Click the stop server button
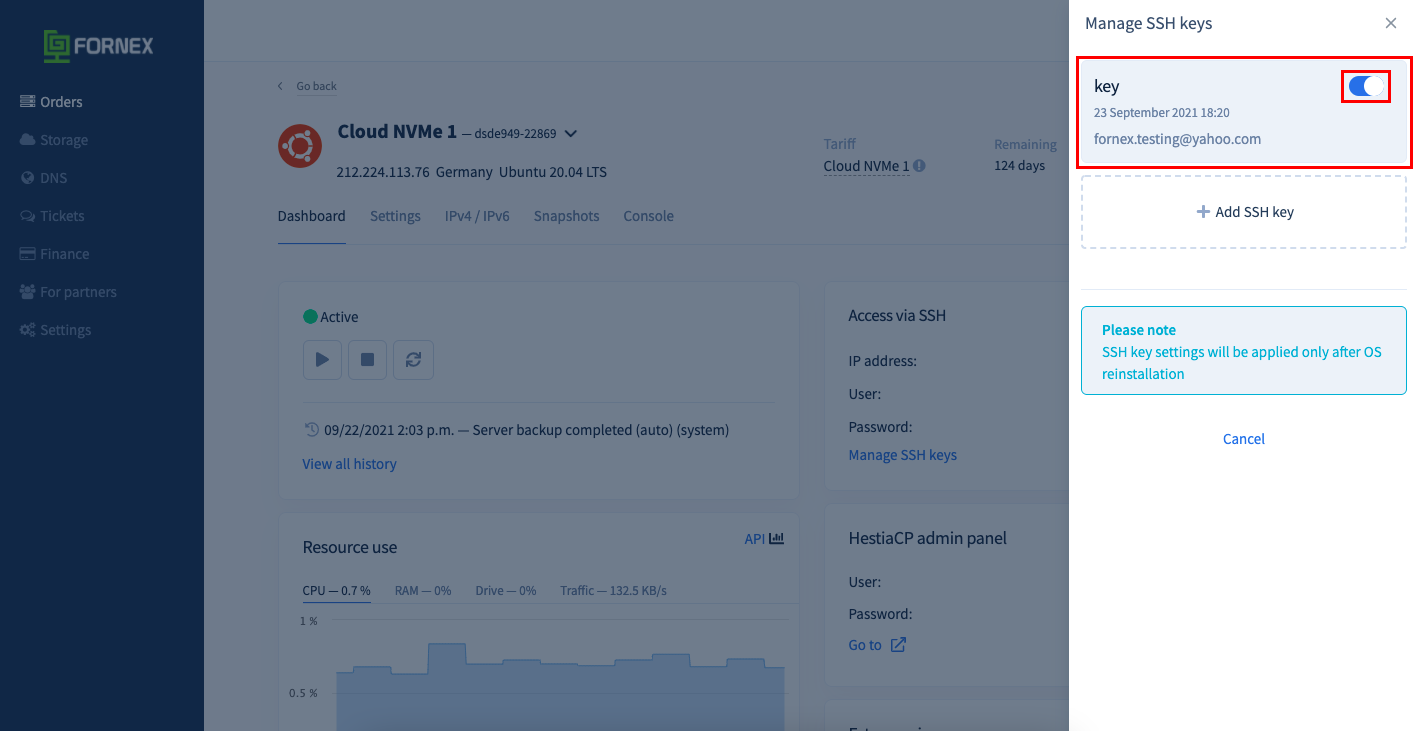This screenshot has height=731, width=1416. (x=367, y=360)
